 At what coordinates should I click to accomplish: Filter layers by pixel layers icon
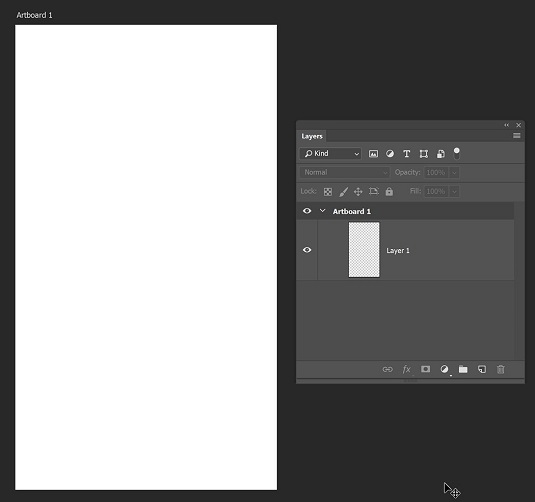click(x=373, y=154)
